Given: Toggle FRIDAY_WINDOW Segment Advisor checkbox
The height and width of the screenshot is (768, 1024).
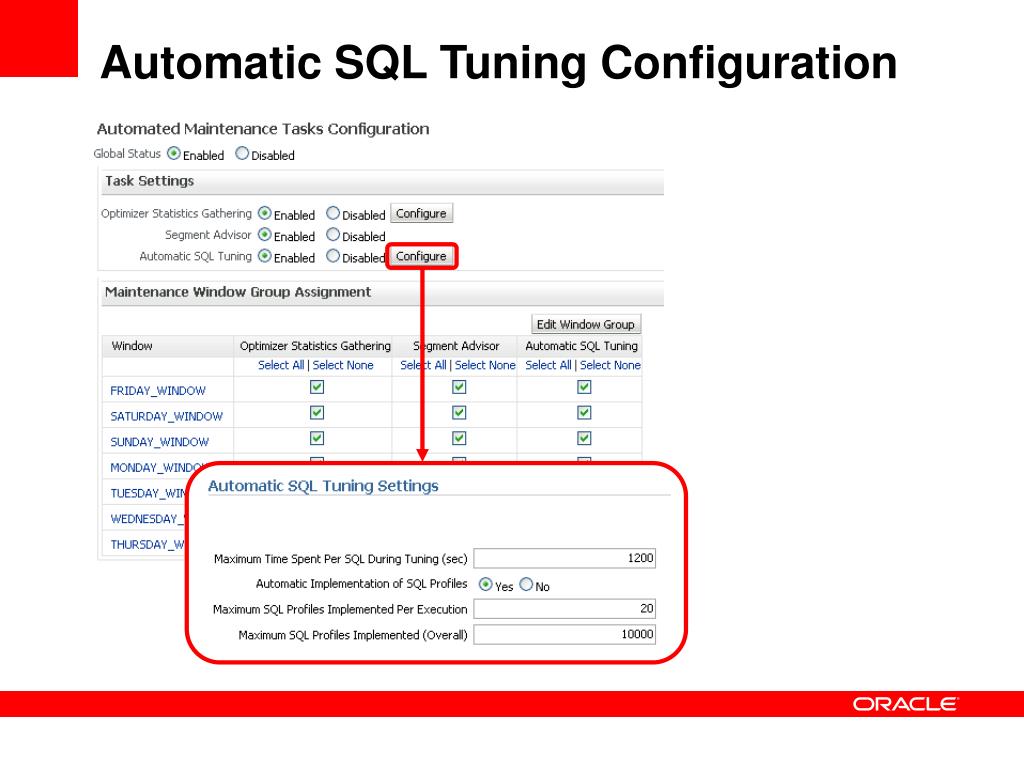Looking at the screenshot, I should (459, 387).
